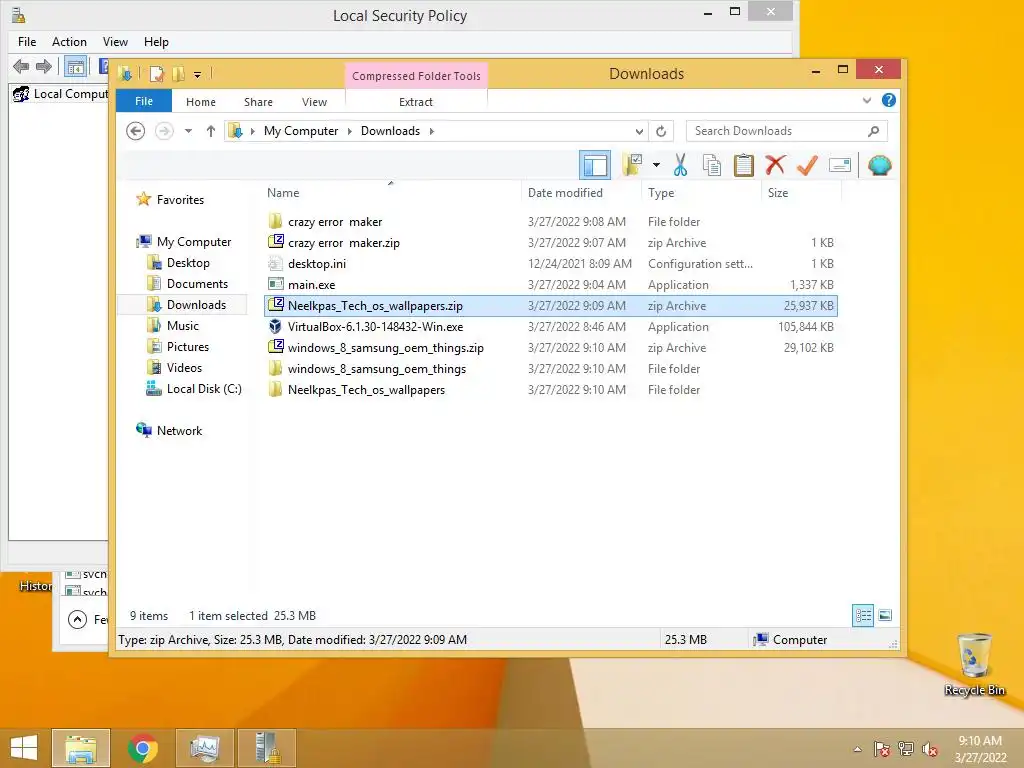Expand the ribbon with the chevron
Screen dimensions: 1024x768
coord(867,101)
